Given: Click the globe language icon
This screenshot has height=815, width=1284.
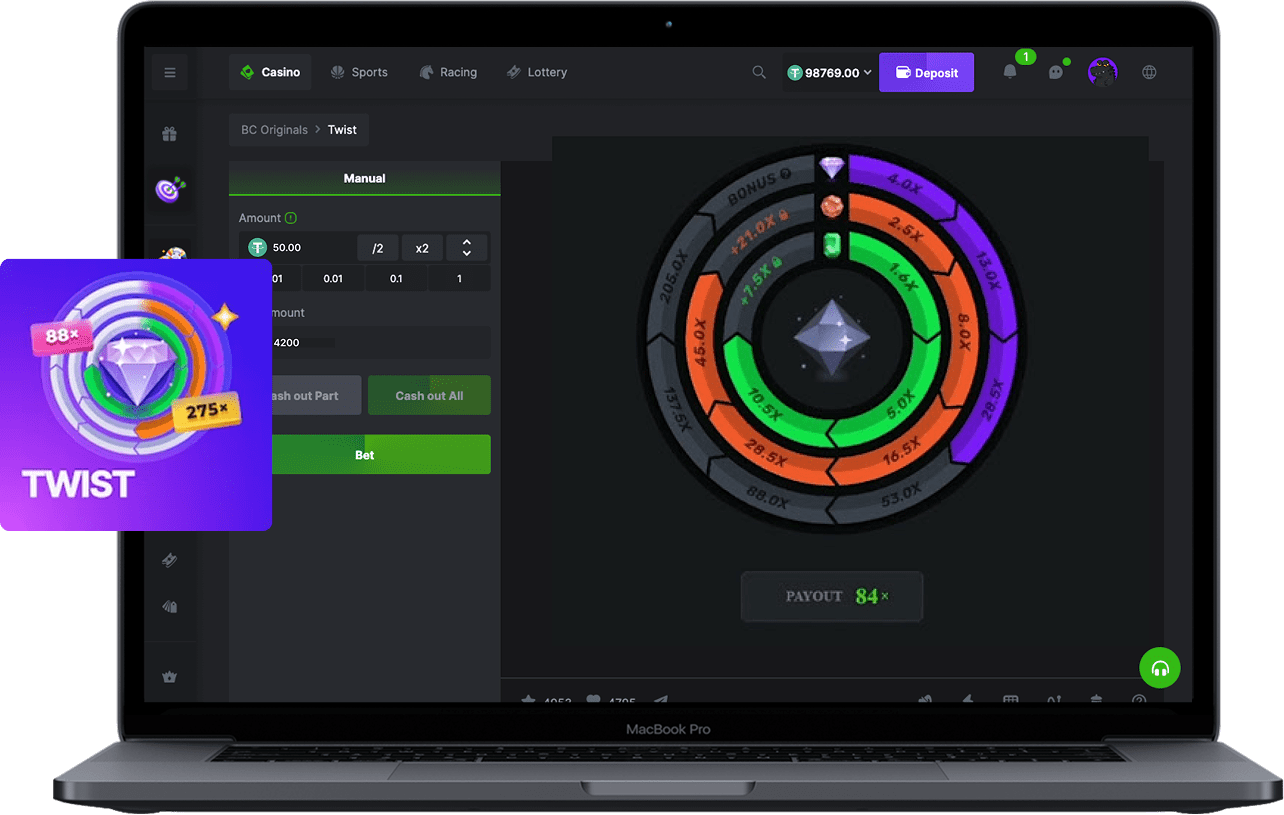Looking at the screenshot, I should (1149, 72).
